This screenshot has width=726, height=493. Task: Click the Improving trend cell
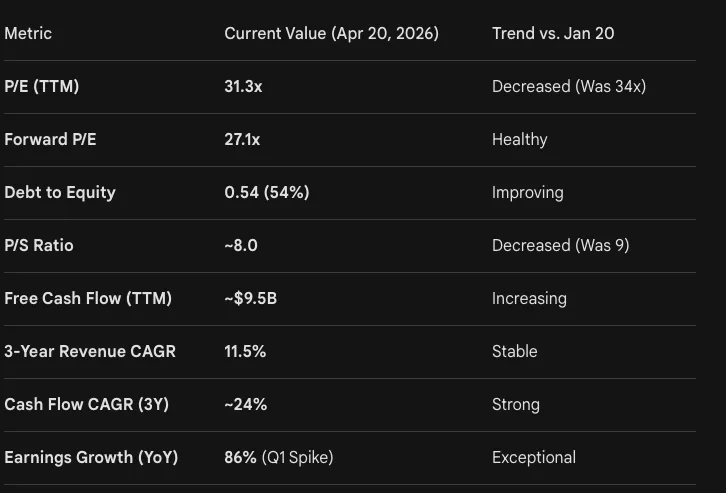pyautogui.click(x=527, y=193)
